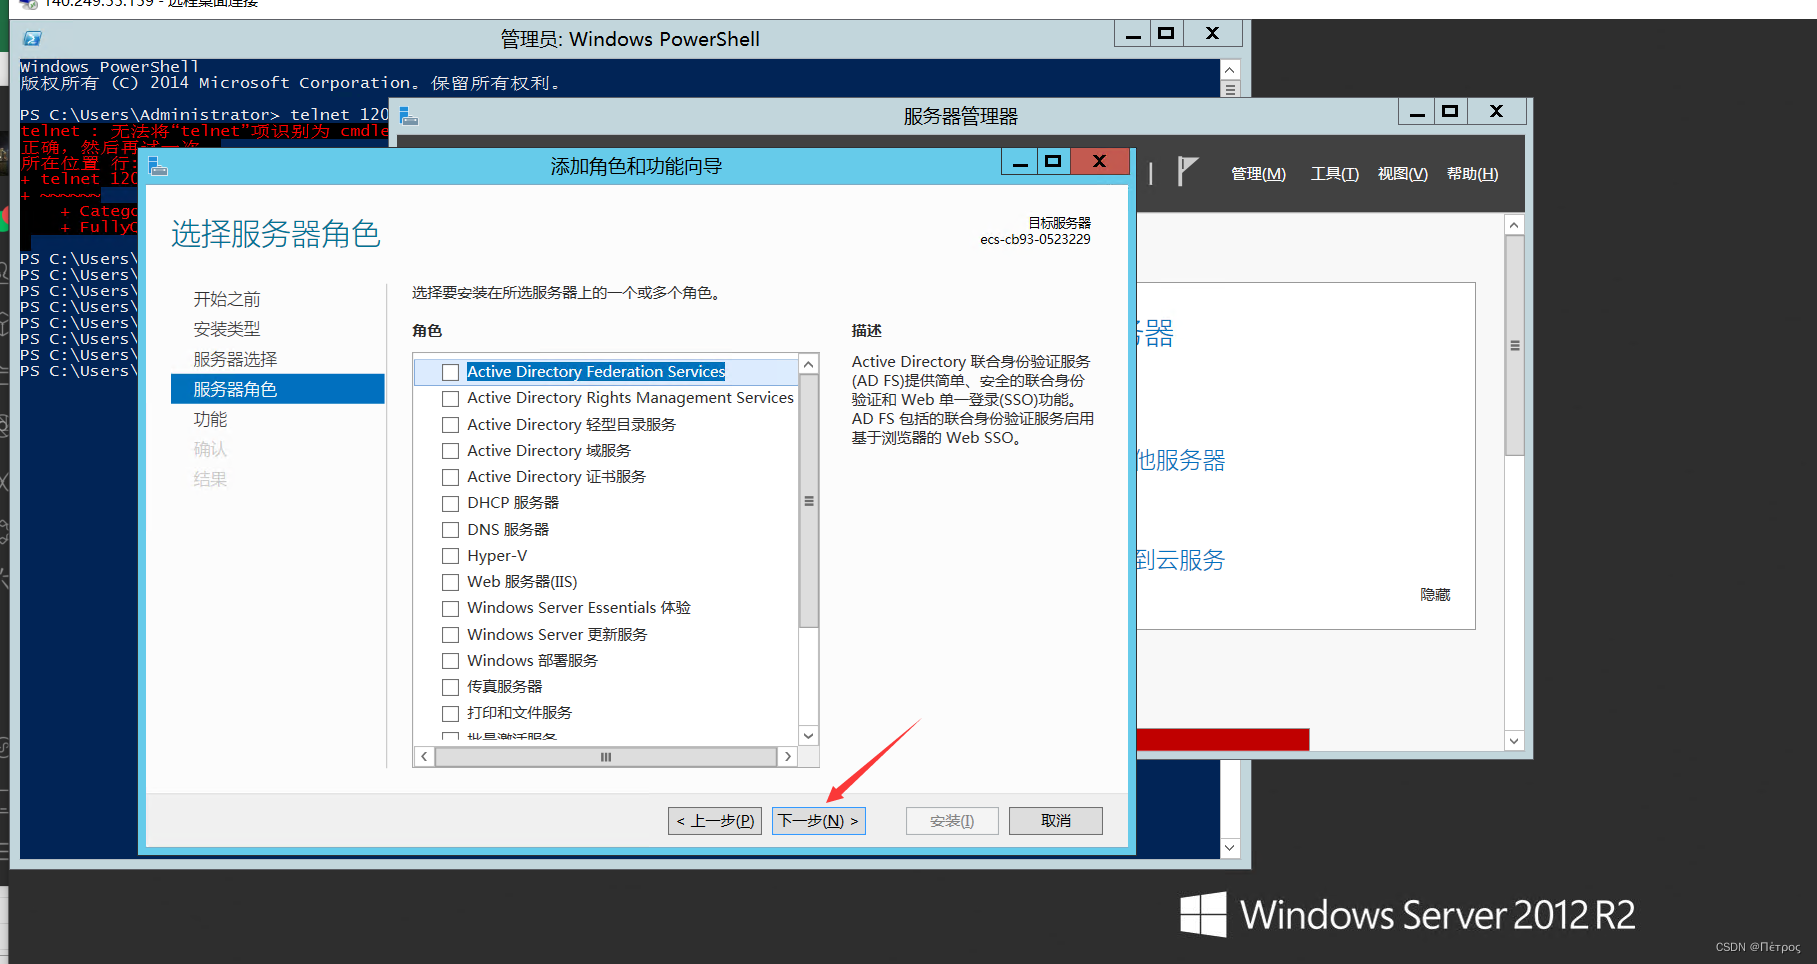Open the 工具(T) menu
The height and width of the screenshot is (964, 1817).
(1333, 173)
